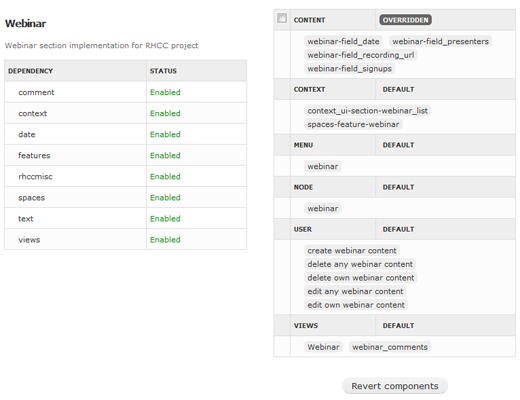Select the webinar-field_presenters component
The image size is (520, 400).
click(440, 41)
